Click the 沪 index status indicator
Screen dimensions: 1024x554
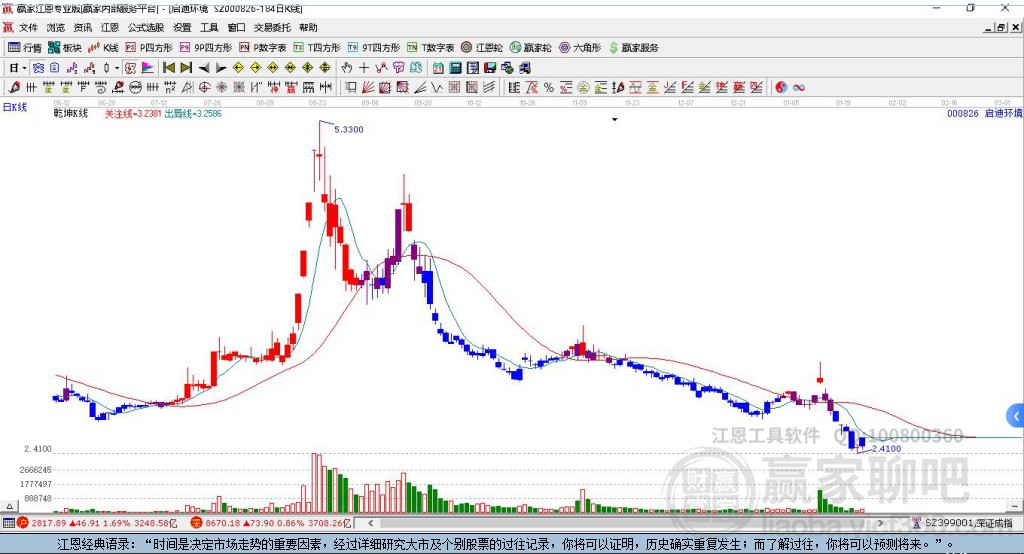[x=23, y=523]
